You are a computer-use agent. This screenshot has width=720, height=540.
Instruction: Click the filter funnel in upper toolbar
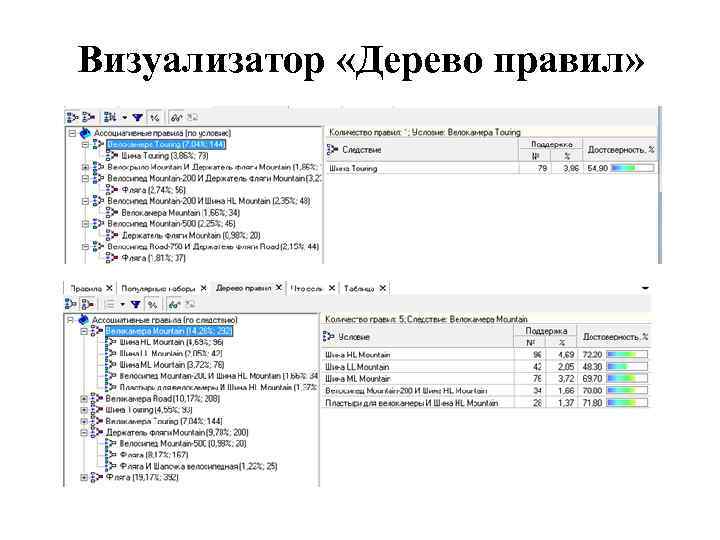click(137, 118)
